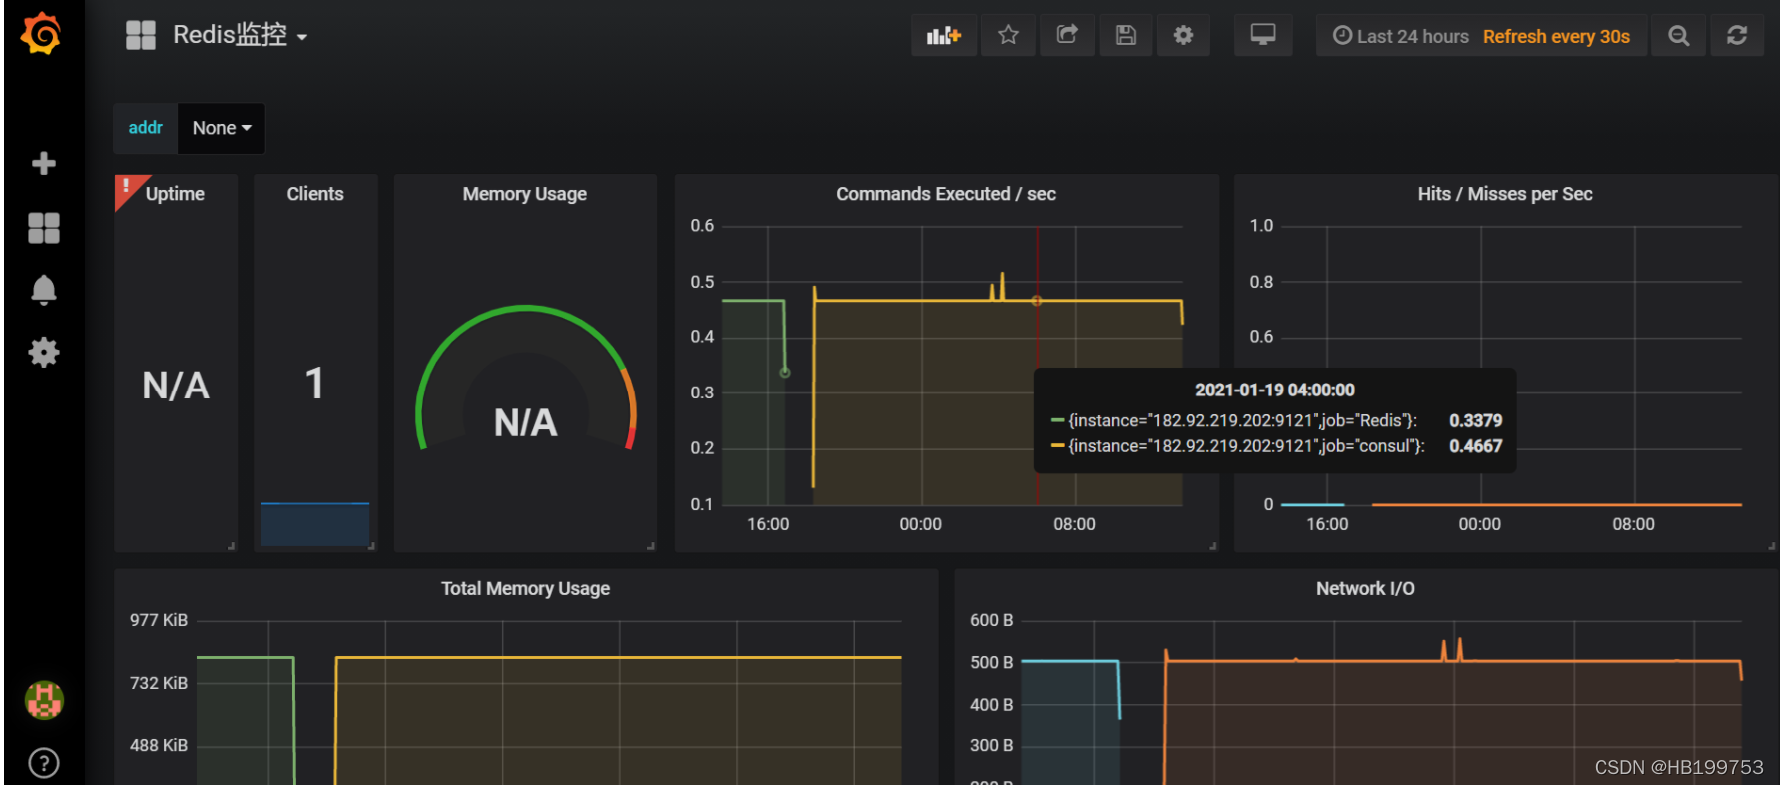Image resolution: width=1780 pixels, height=785 pixels.
Task: Open the Last 24 hours time picker
Action: pyautogui.click(x=1400, y=36)
